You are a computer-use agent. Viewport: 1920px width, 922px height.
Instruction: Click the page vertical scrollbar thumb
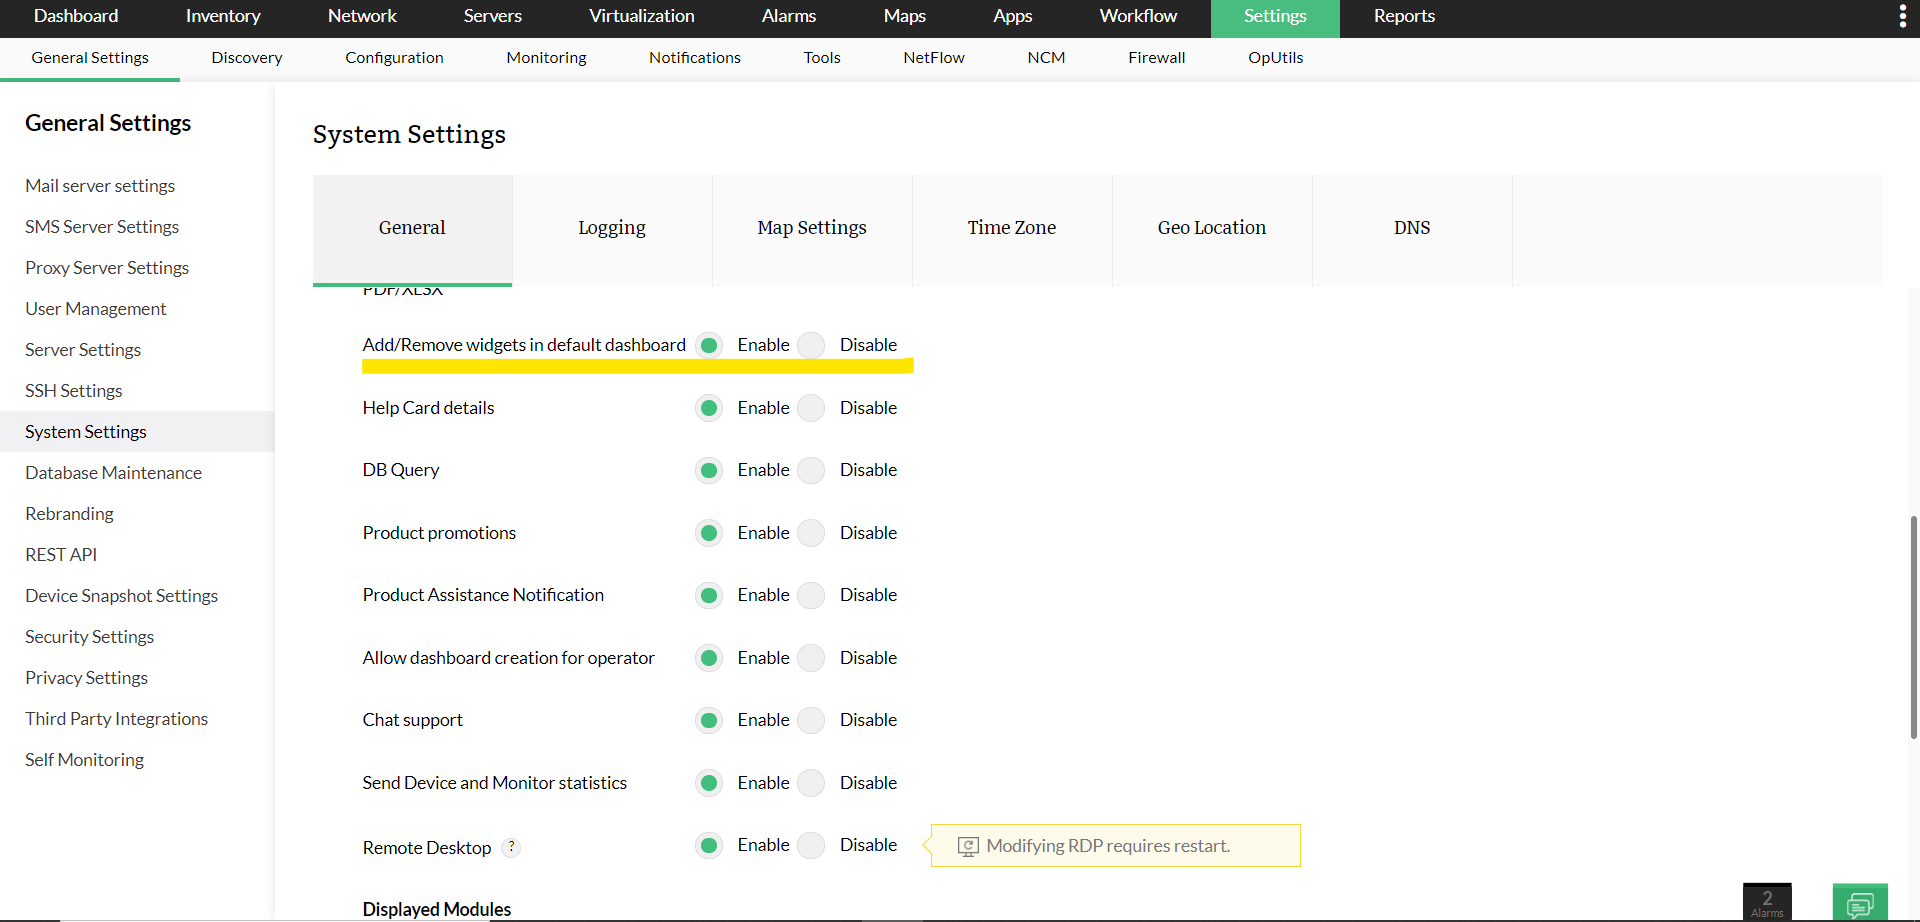coord(1913,626)
